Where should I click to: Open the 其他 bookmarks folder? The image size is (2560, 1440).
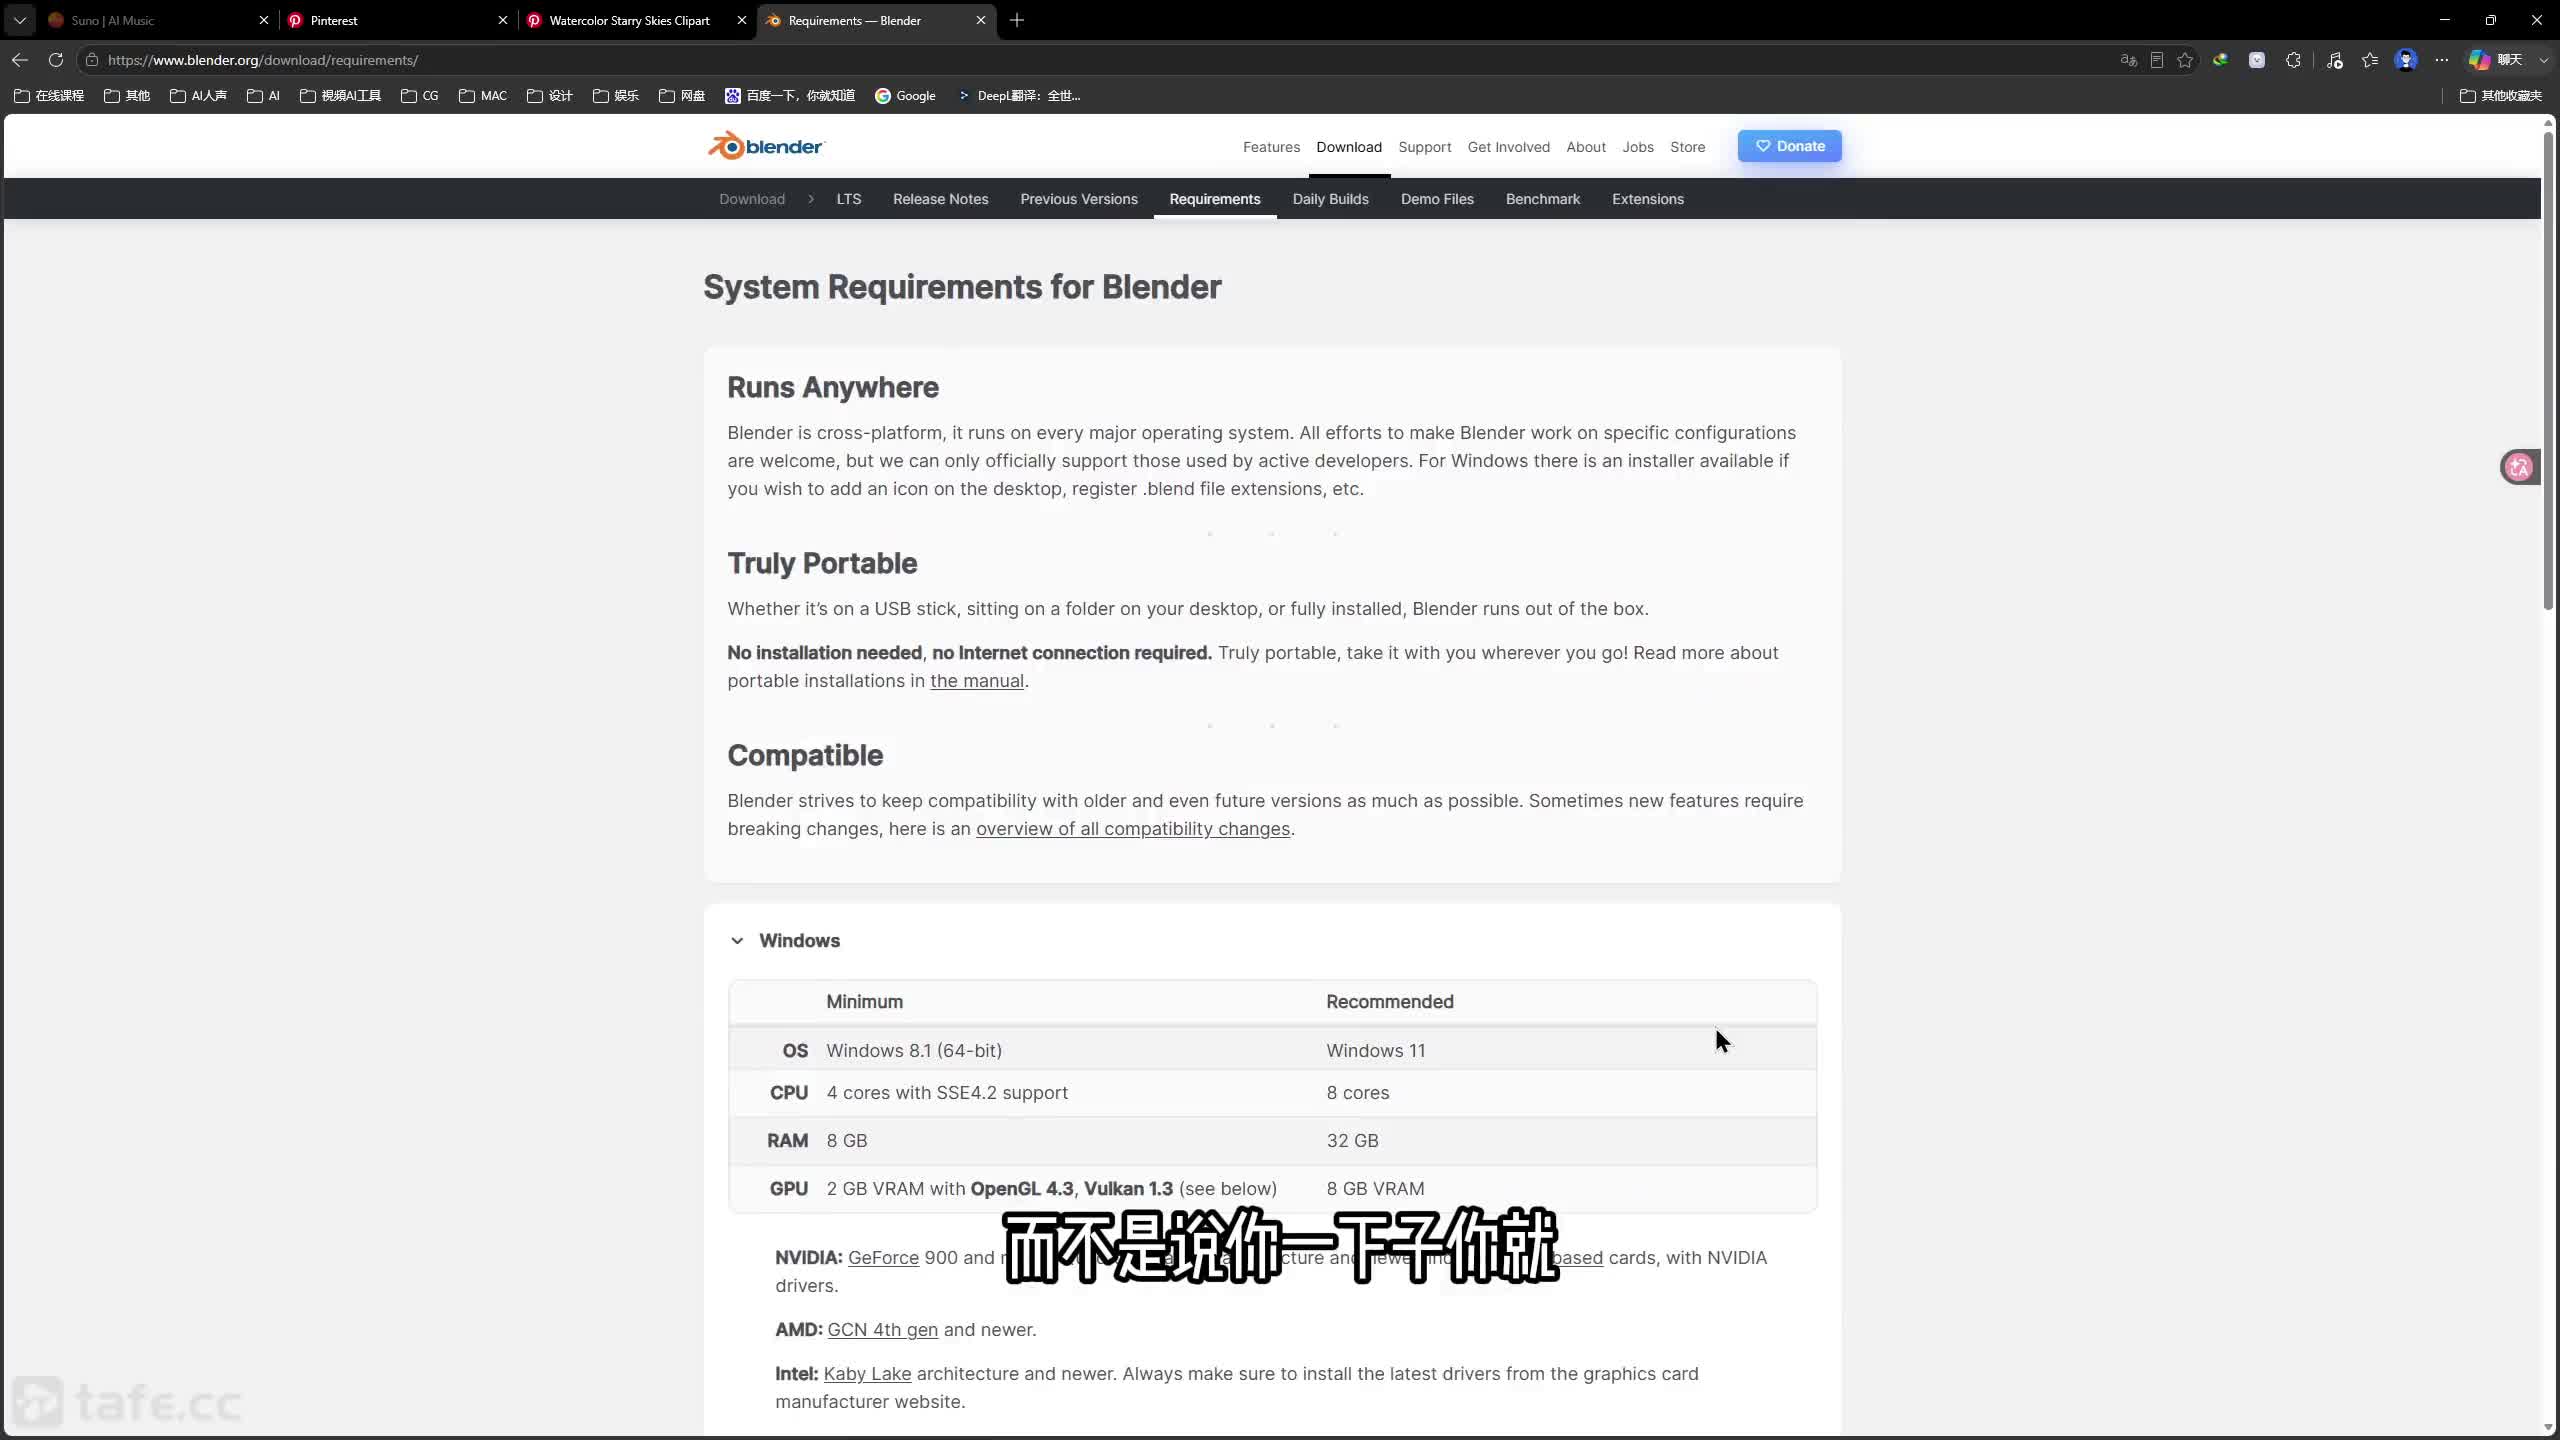point(127,96)
